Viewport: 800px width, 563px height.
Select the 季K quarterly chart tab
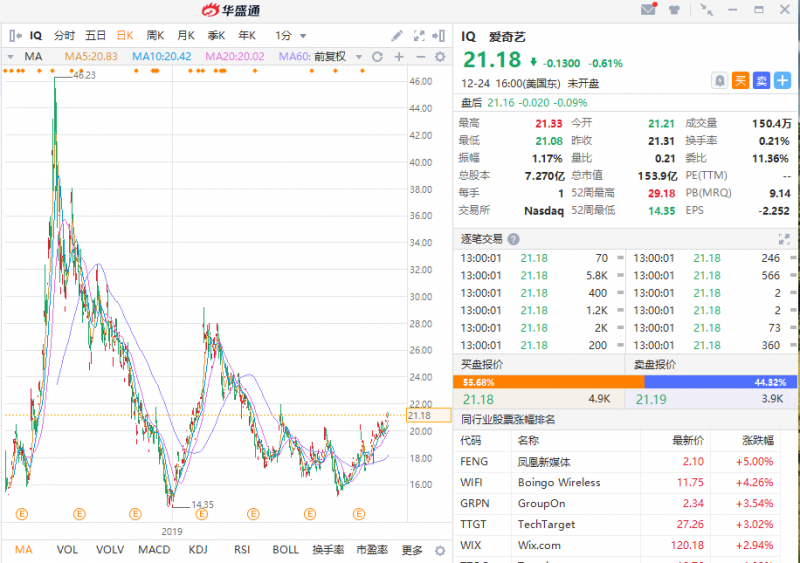tap(216, 36)
